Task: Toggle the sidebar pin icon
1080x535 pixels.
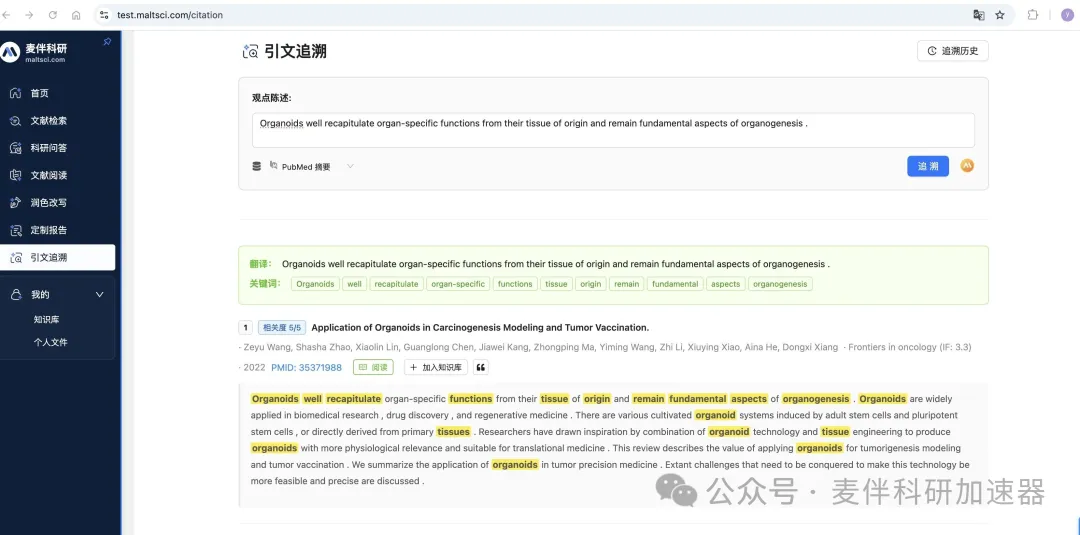Action: click(x=108, y=42)
